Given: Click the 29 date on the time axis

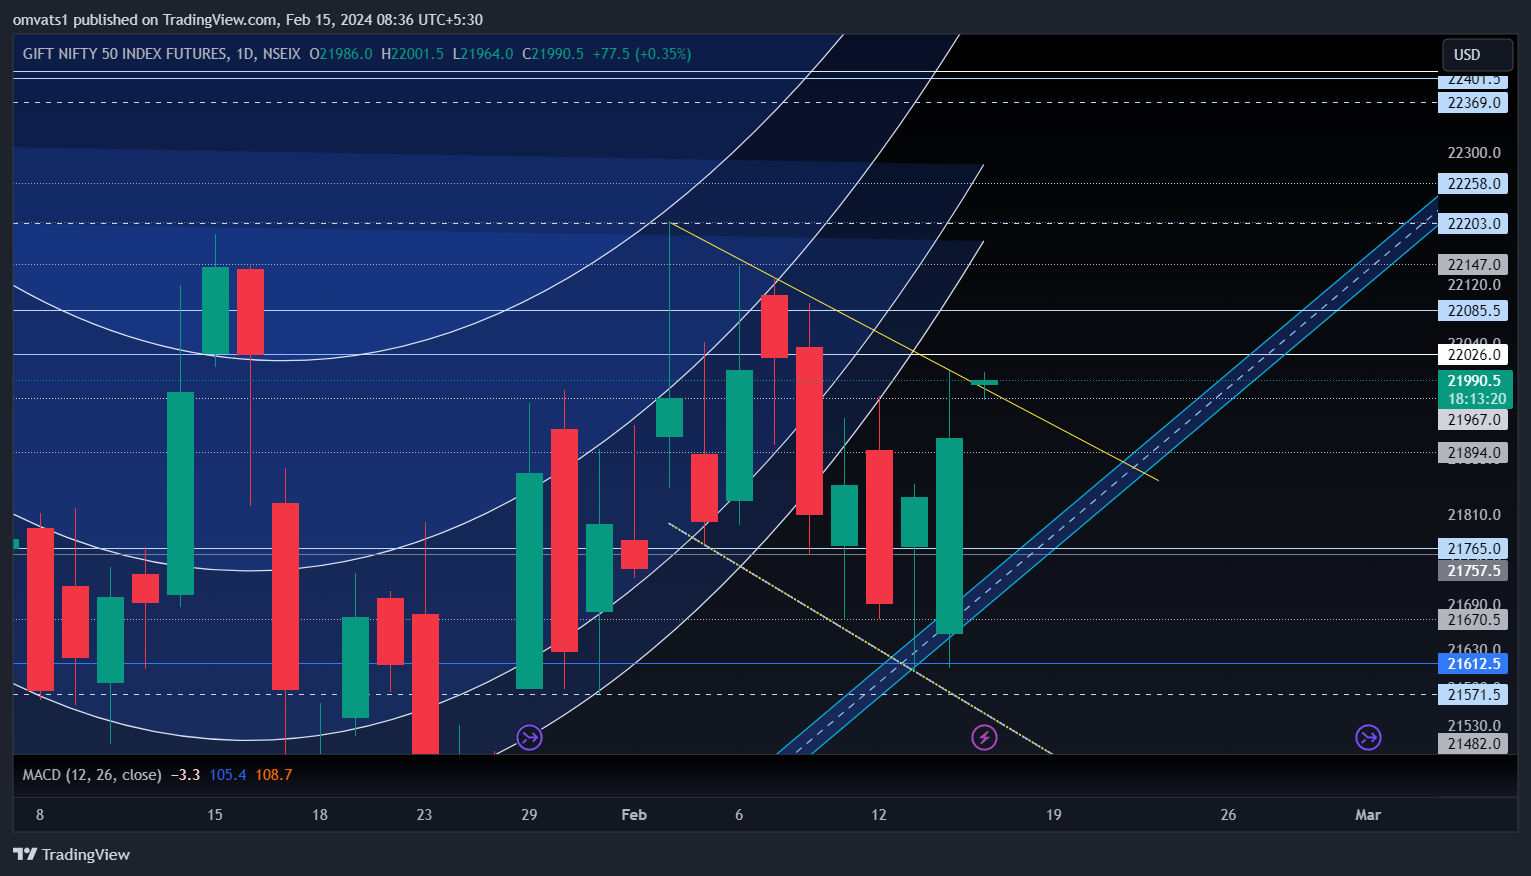Looking at the screenshot, I should tap(529, 815).
